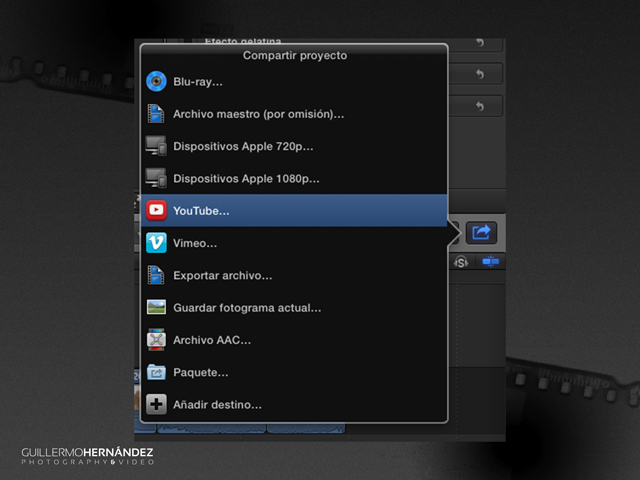This screenshot has height=480, width=640.
Task: Click the red YouTube icon
Action: [x=156, y=210]
